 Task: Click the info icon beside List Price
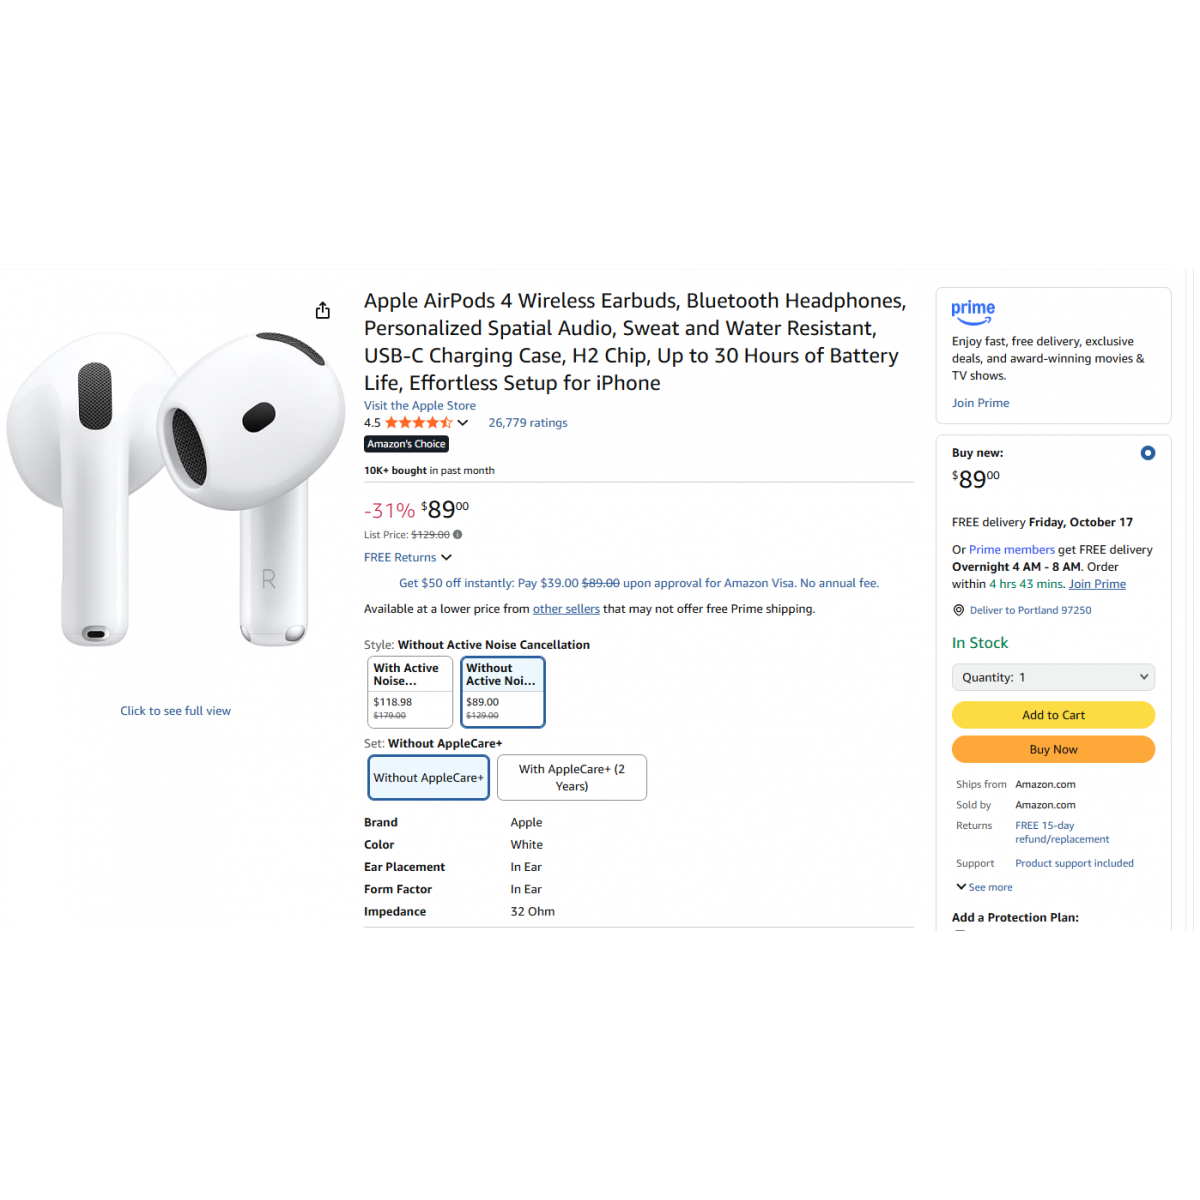[457, 535]
